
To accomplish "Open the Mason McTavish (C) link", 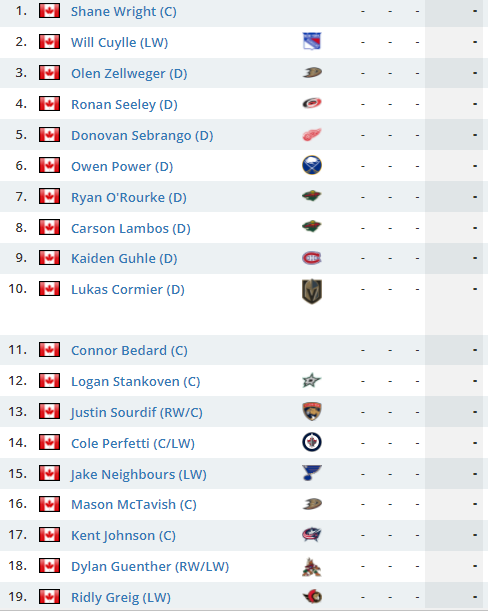I will click(134, 505).
